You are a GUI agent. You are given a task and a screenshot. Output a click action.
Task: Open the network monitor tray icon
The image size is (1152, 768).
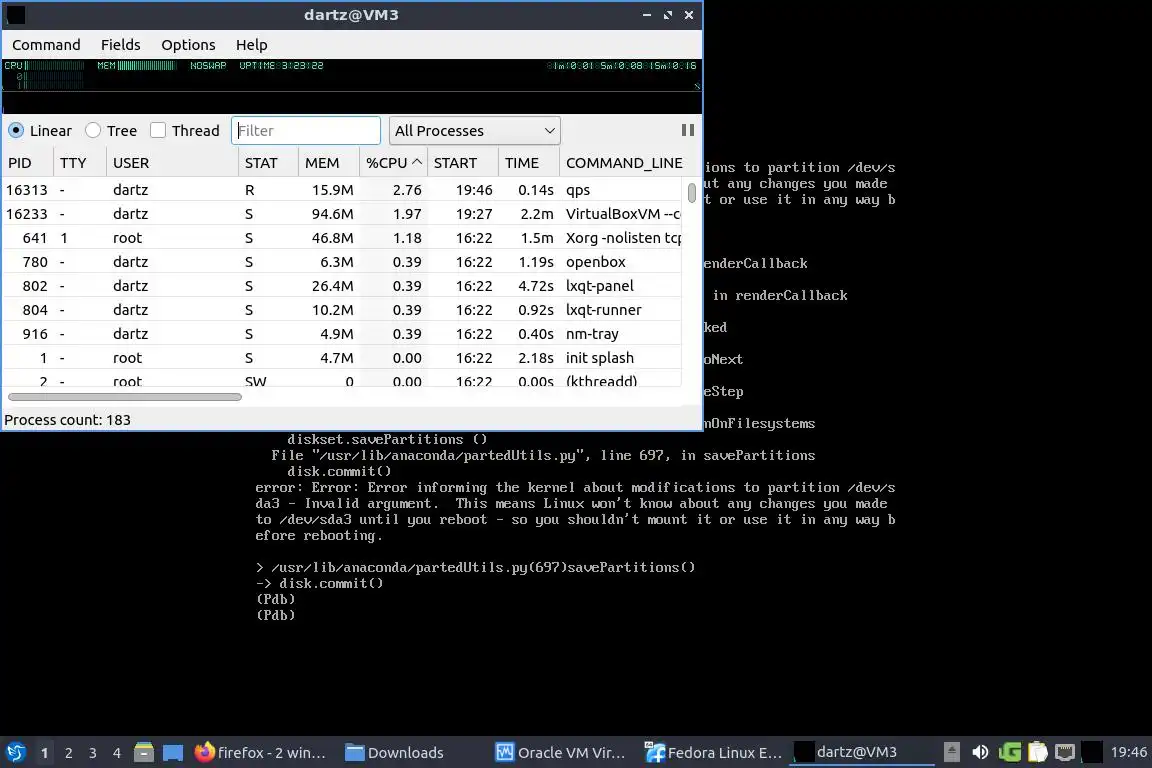click(x=1065, y=752)
